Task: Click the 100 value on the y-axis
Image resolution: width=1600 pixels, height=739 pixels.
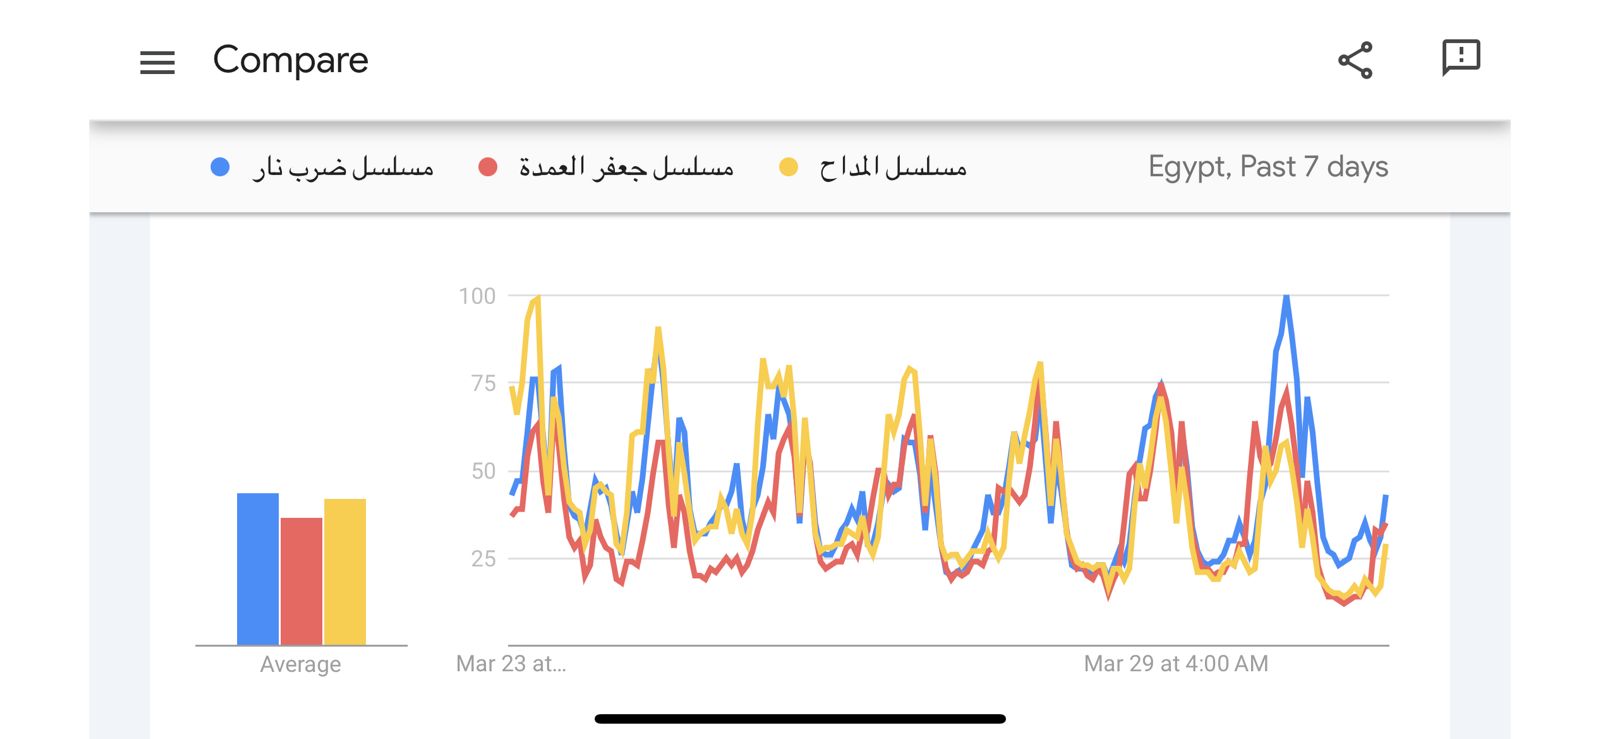Action: coord(477,296)
